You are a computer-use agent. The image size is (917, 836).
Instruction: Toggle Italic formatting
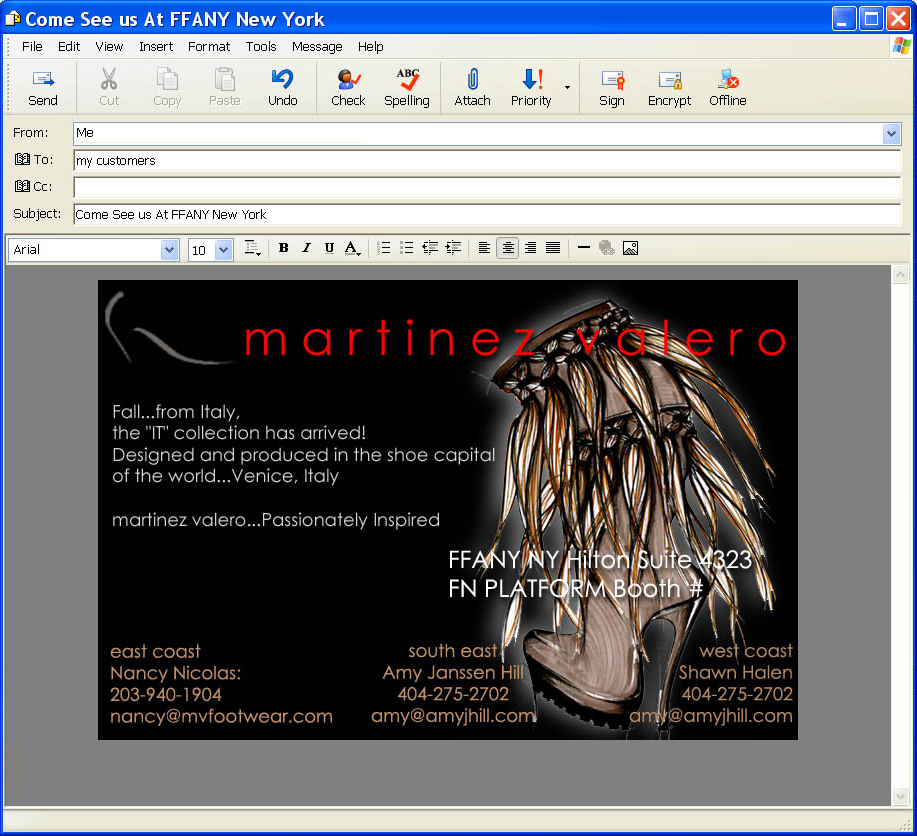pyautogui.click(x=306, y=248)
